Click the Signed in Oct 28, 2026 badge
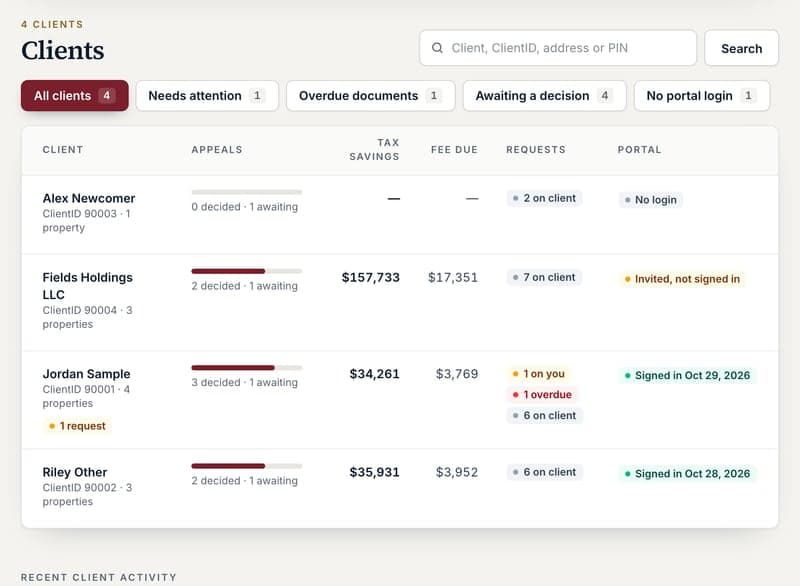The image size is (800, 586). click(x=687, y=474)
